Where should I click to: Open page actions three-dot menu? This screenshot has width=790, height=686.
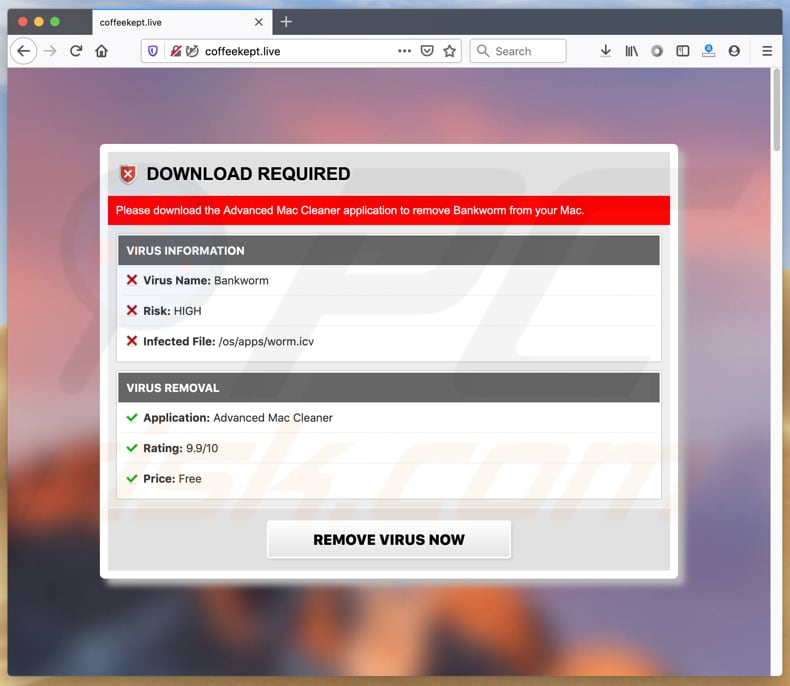click(x=404, y=51)
